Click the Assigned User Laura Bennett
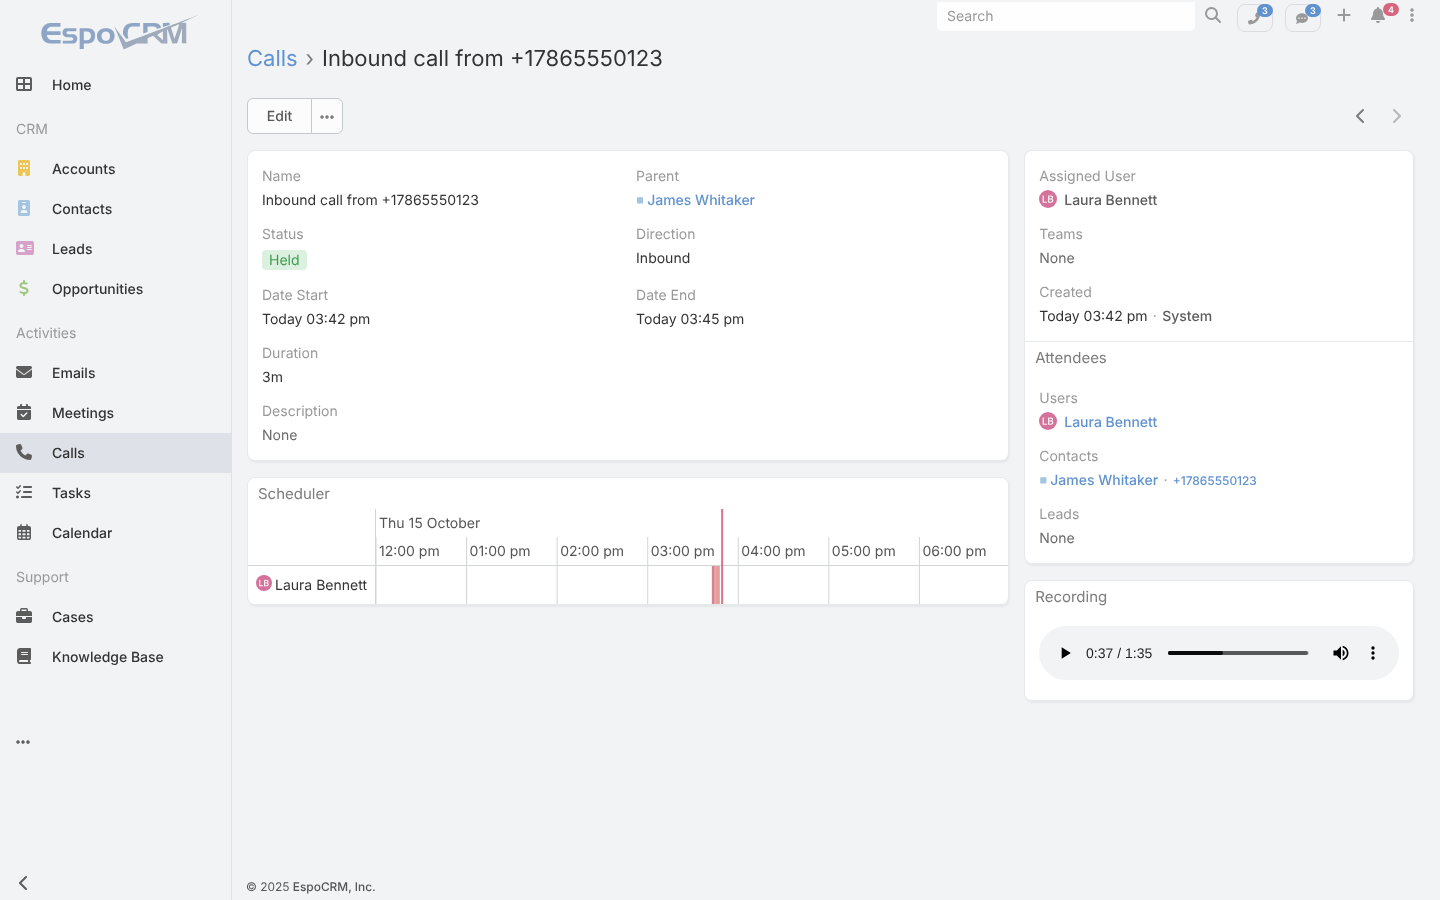 [x=1110, y=200]
